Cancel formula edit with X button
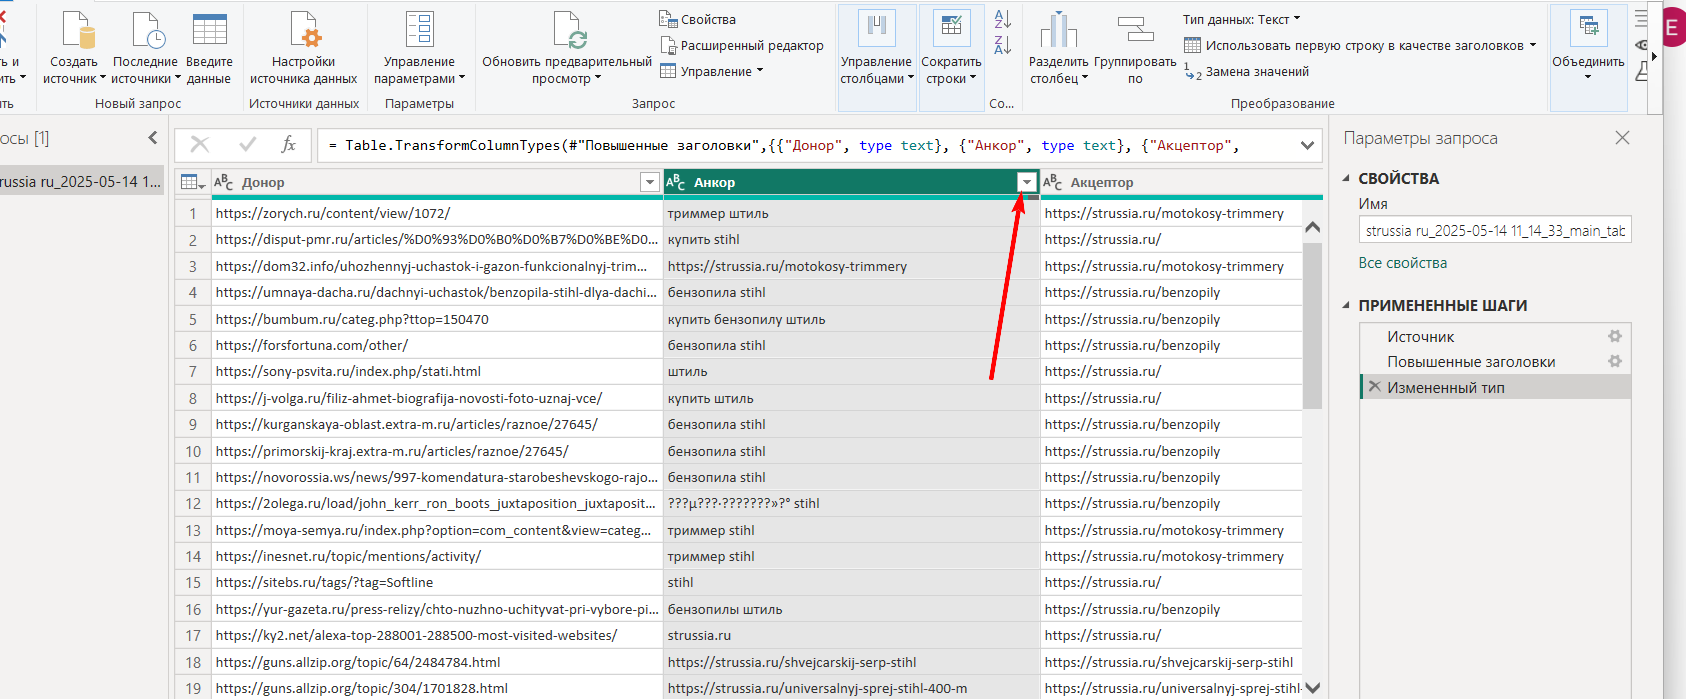 pos(200,145)
